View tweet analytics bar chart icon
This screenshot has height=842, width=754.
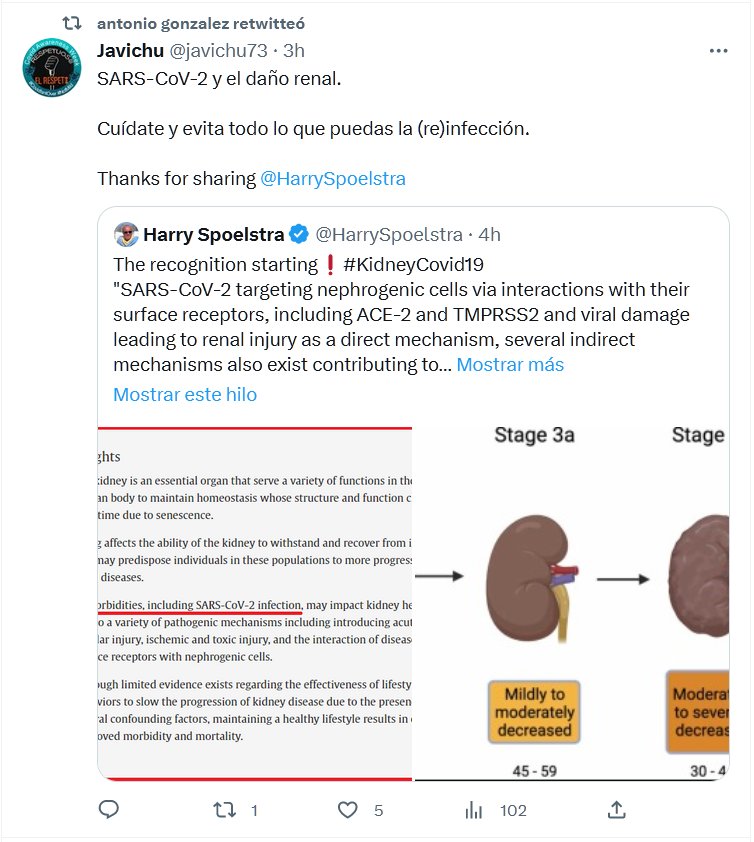coord(474,810)
